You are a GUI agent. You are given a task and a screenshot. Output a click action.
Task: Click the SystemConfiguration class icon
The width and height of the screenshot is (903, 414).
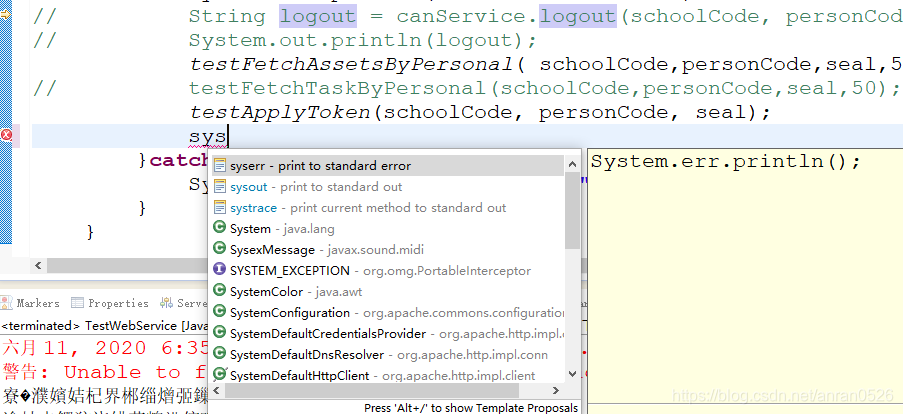tap(219, 312)
